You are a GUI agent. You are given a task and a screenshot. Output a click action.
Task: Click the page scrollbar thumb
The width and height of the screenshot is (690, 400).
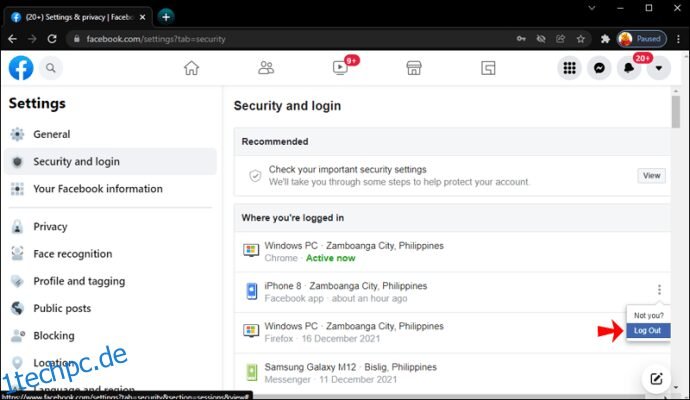[x=675, y=112]
